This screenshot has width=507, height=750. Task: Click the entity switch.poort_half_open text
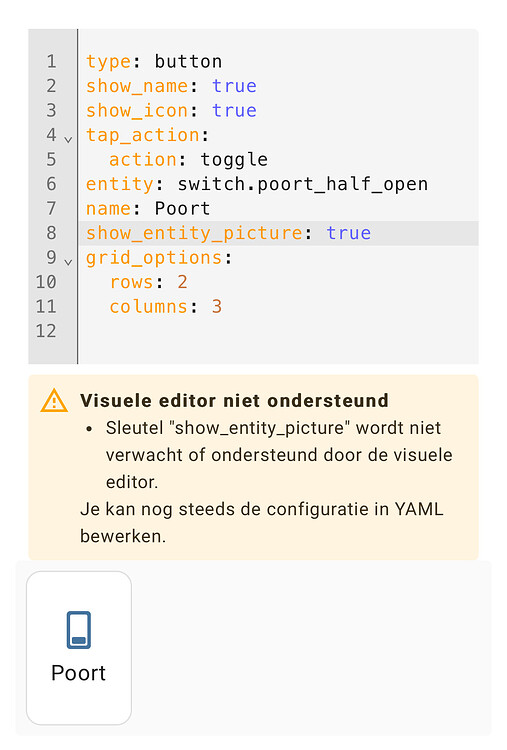coord(303,184)
